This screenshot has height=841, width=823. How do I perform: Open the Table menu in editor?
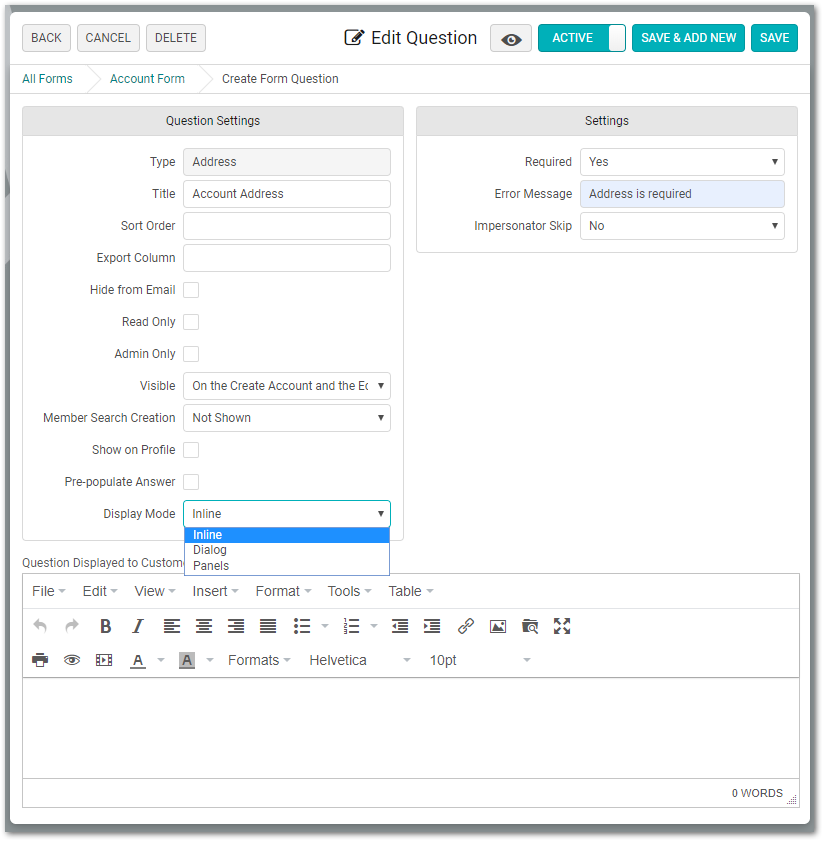point(410,591)
